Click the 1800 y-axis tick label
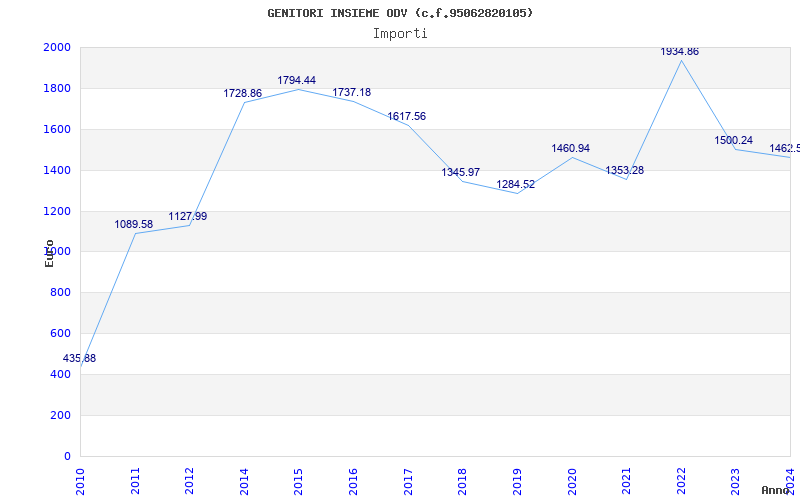Screen dimensions: 800x500 57,88
